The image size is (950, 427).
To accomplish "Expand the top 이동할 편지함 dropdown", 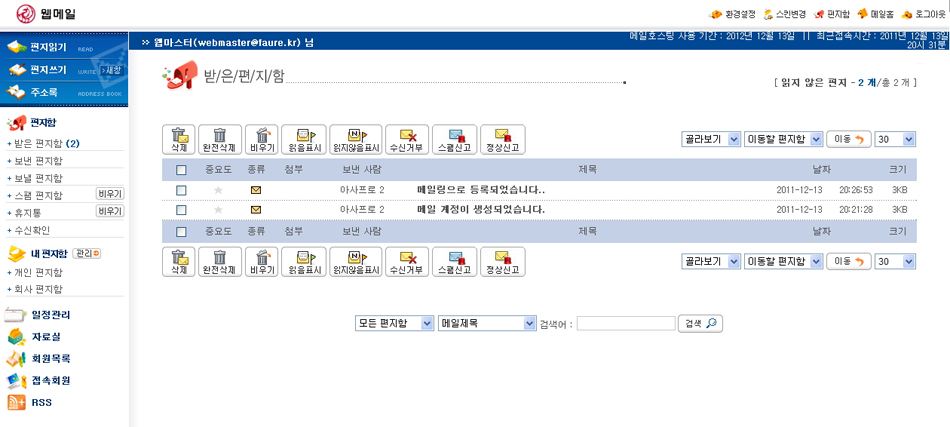I will point(783,139).
